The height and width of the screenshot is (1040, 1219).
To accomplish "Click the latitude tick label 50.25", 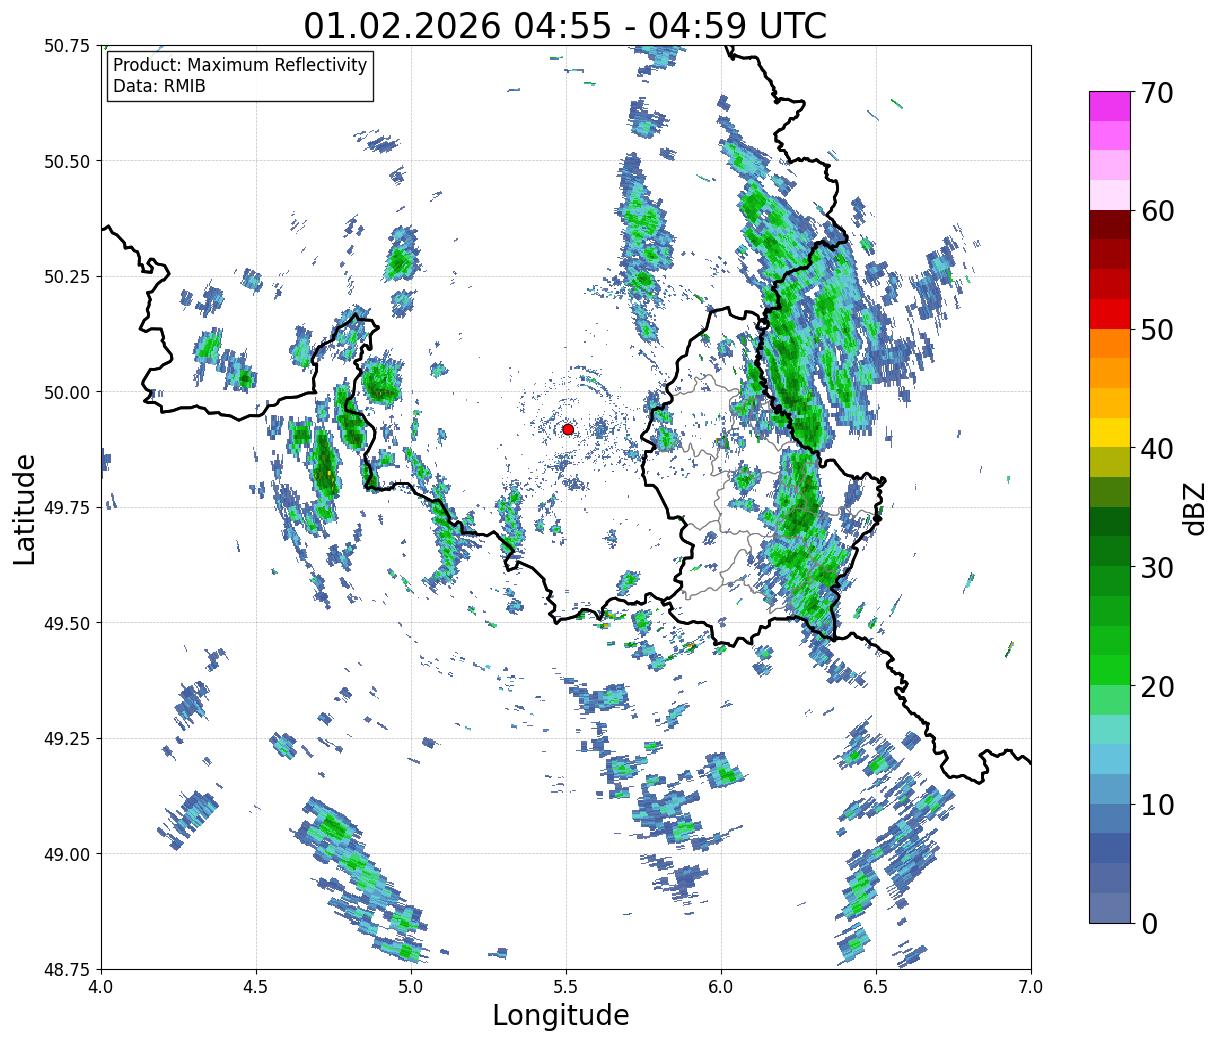I will (68, 277).
